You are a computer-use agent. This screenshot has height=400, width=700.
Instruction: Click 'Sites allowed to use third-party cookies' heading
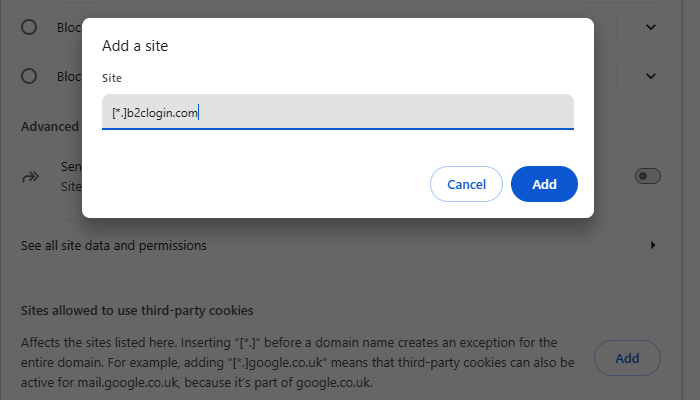[137, 310]
